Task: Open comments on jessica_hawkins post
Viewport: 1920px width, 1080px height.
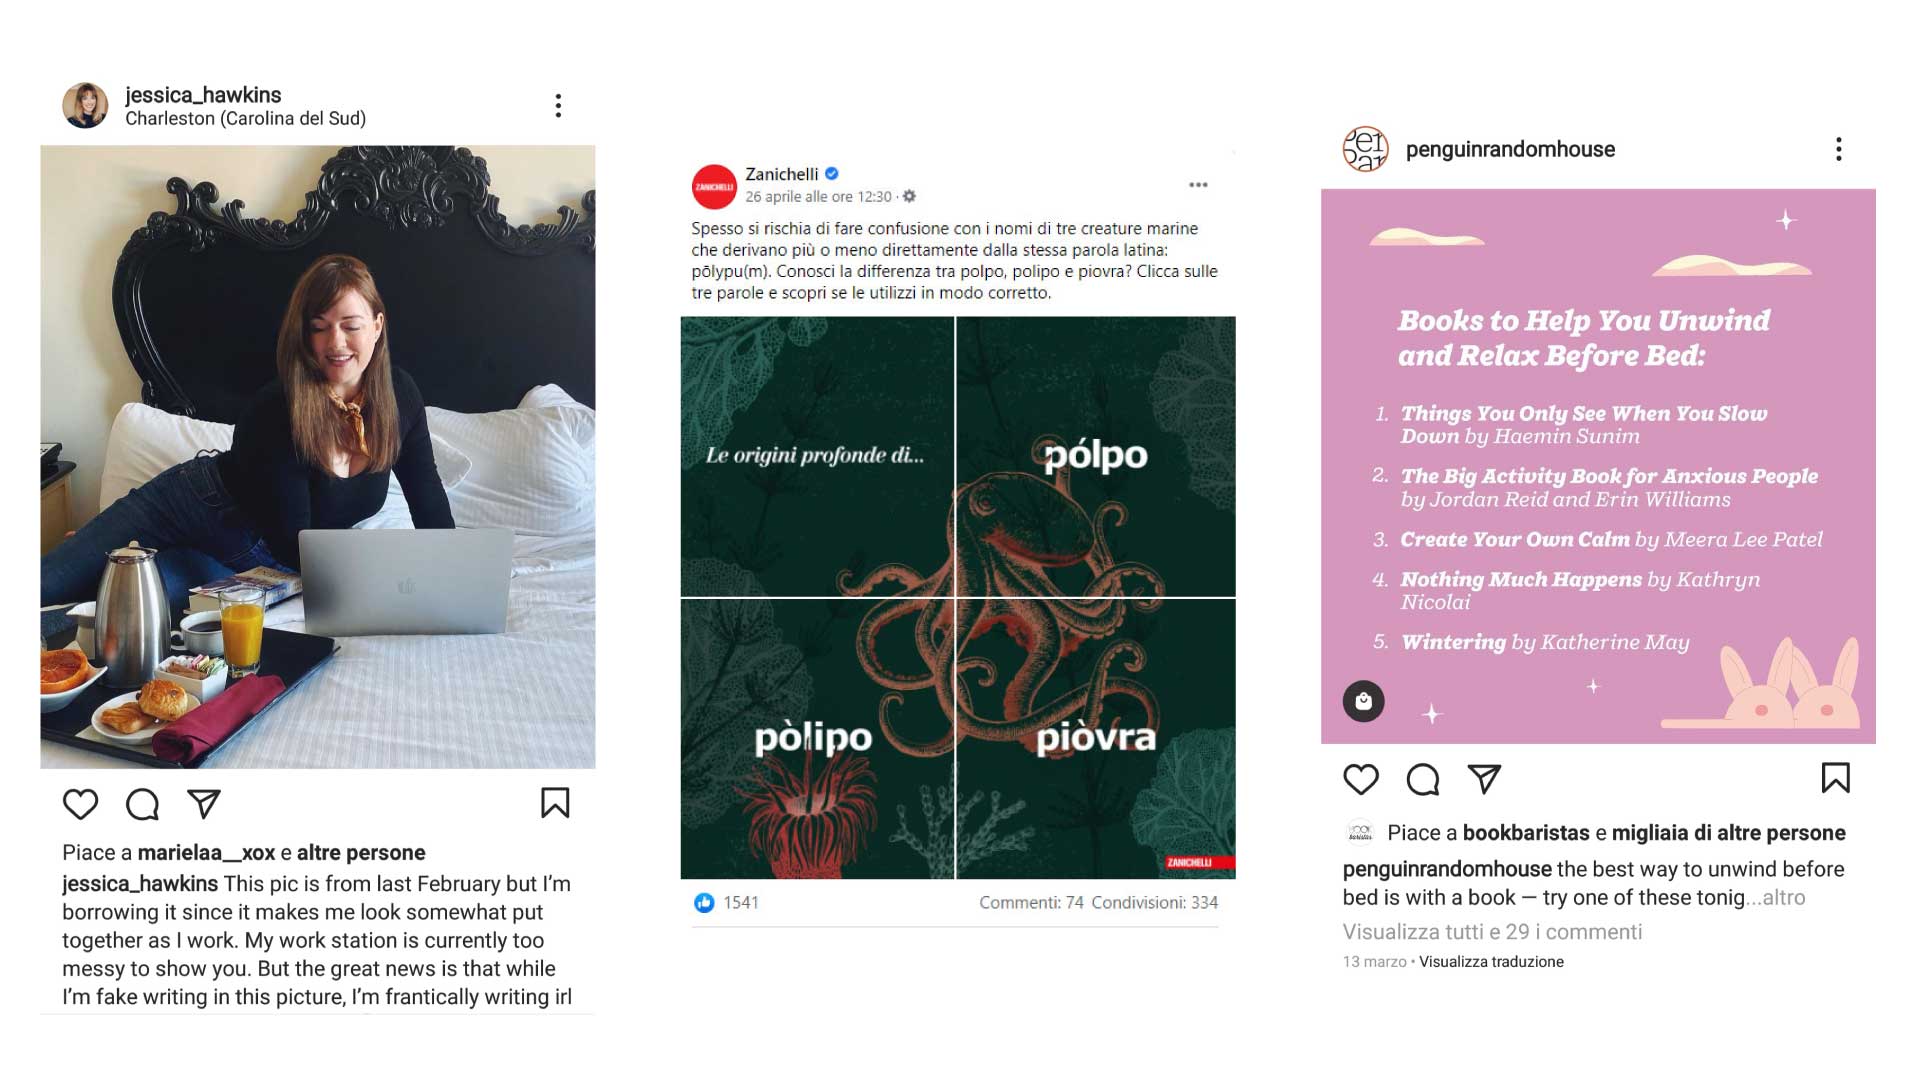Action: 142,804
